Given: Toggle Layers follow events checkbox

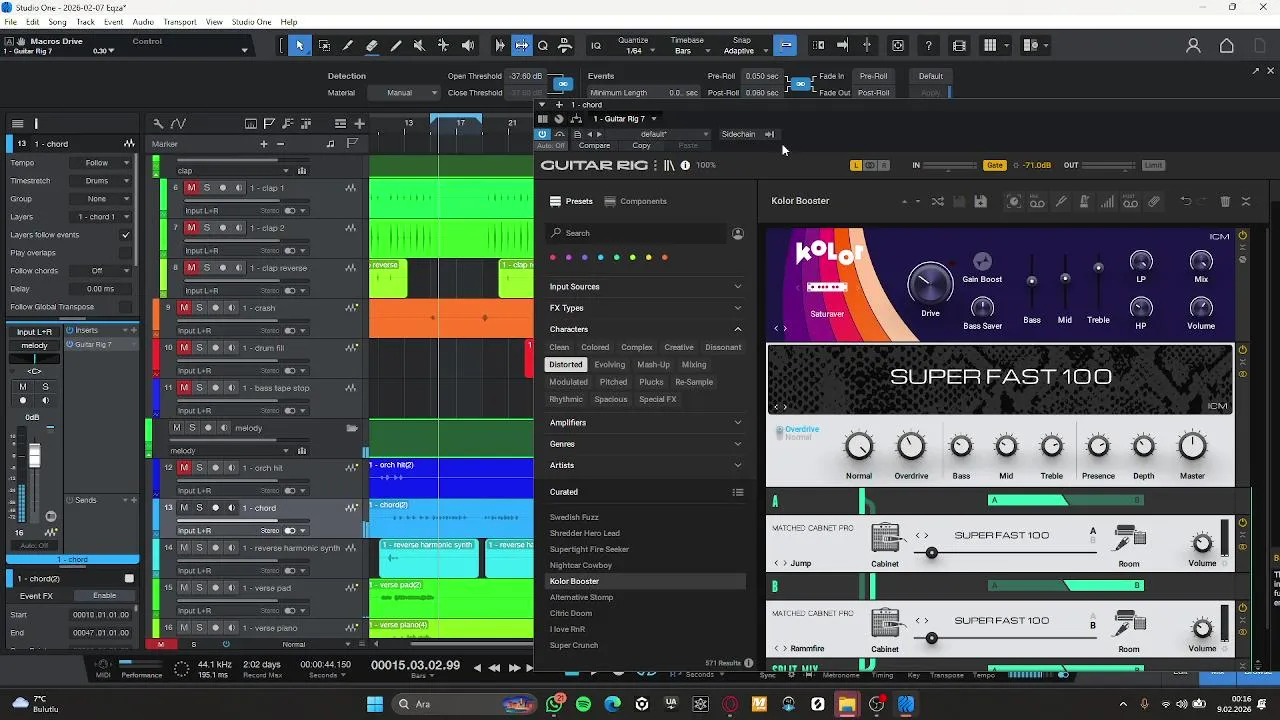Looking at the screenshot, I should click(125, 235).
